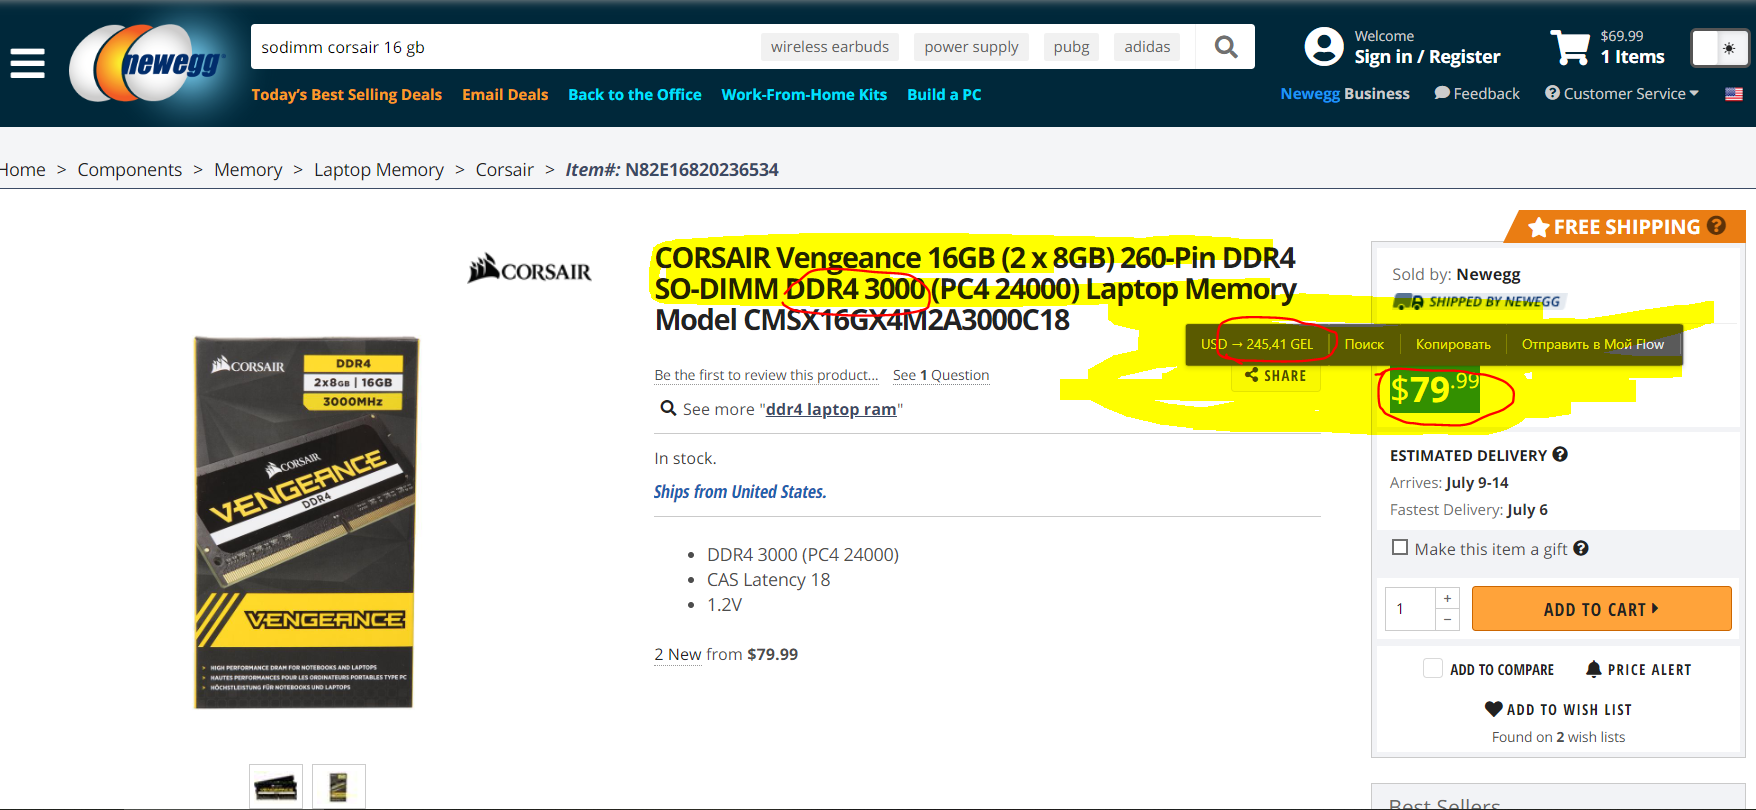Viewport: 1756px width, 810px height.
Task: Go to Newegg Business
Action: pos(1345,93)
